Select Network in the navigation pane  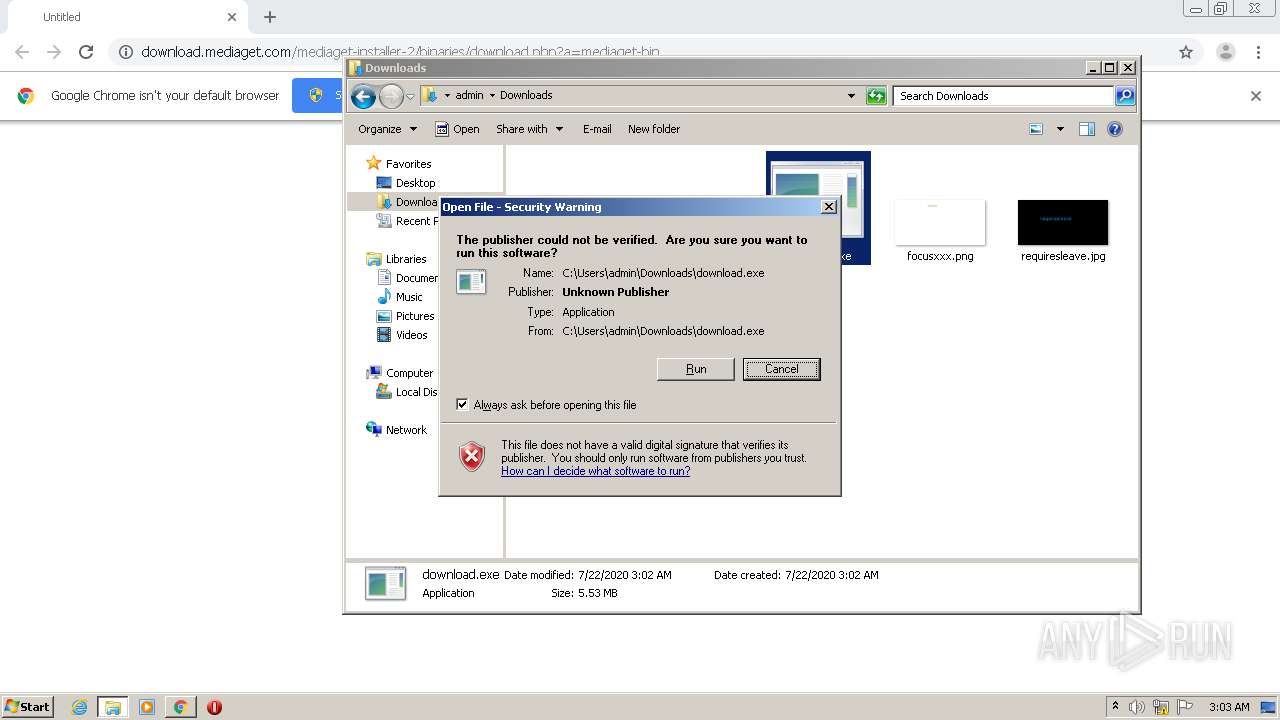coord(397,430)
